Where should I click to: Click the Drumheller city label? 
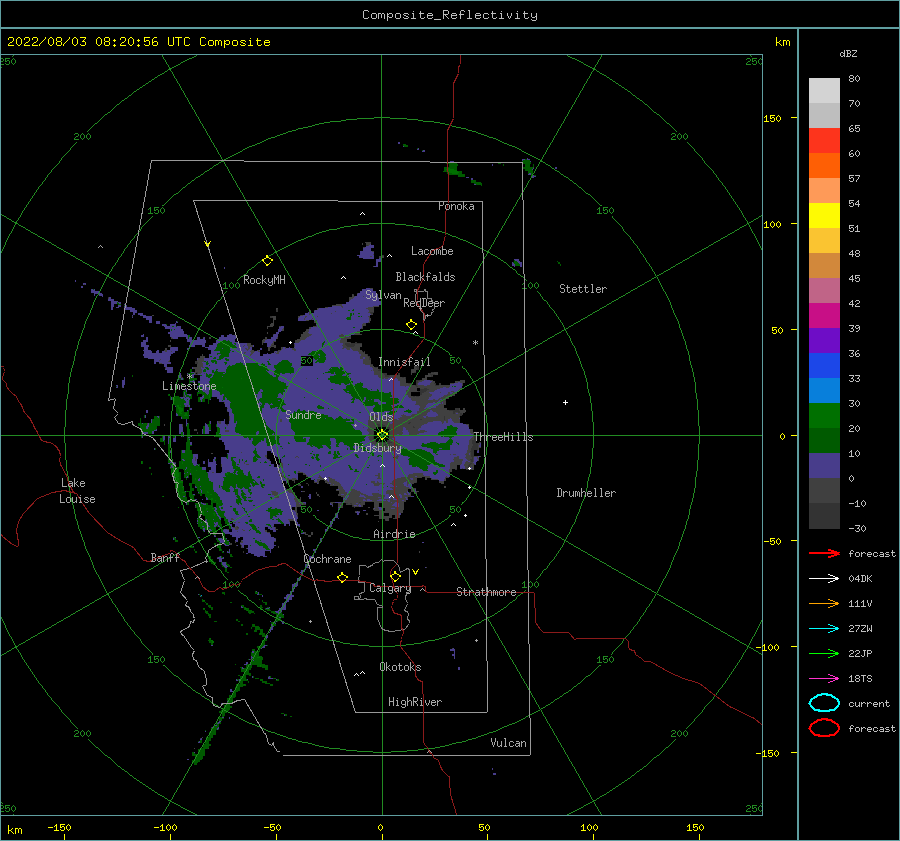click(x=586, y=493)
